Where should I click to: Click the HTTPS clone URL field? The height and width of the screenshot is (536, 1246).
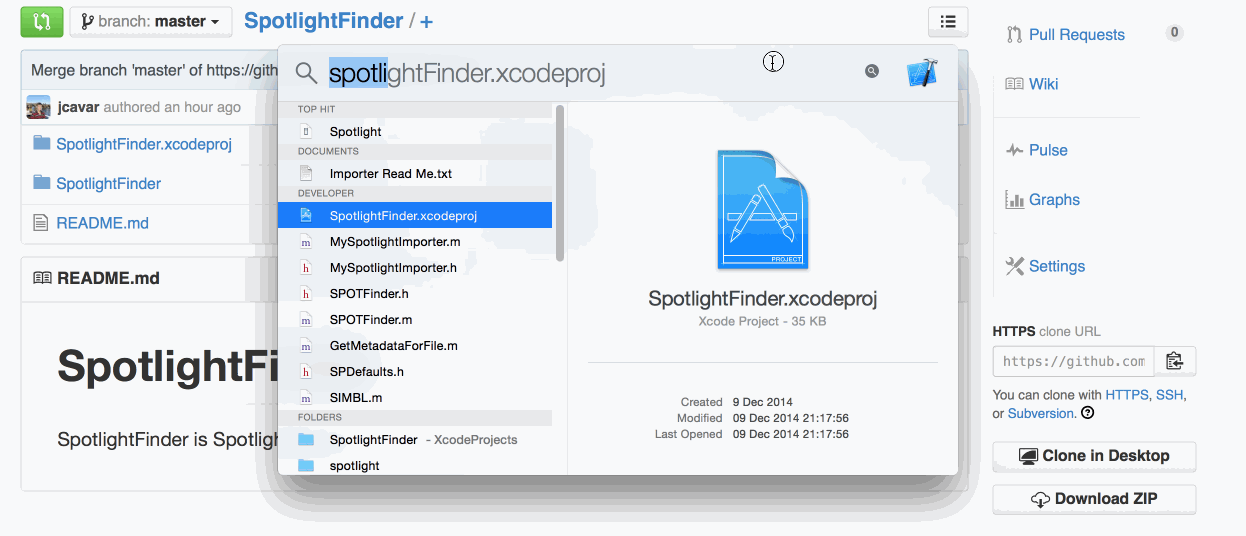coord(1073,361)
